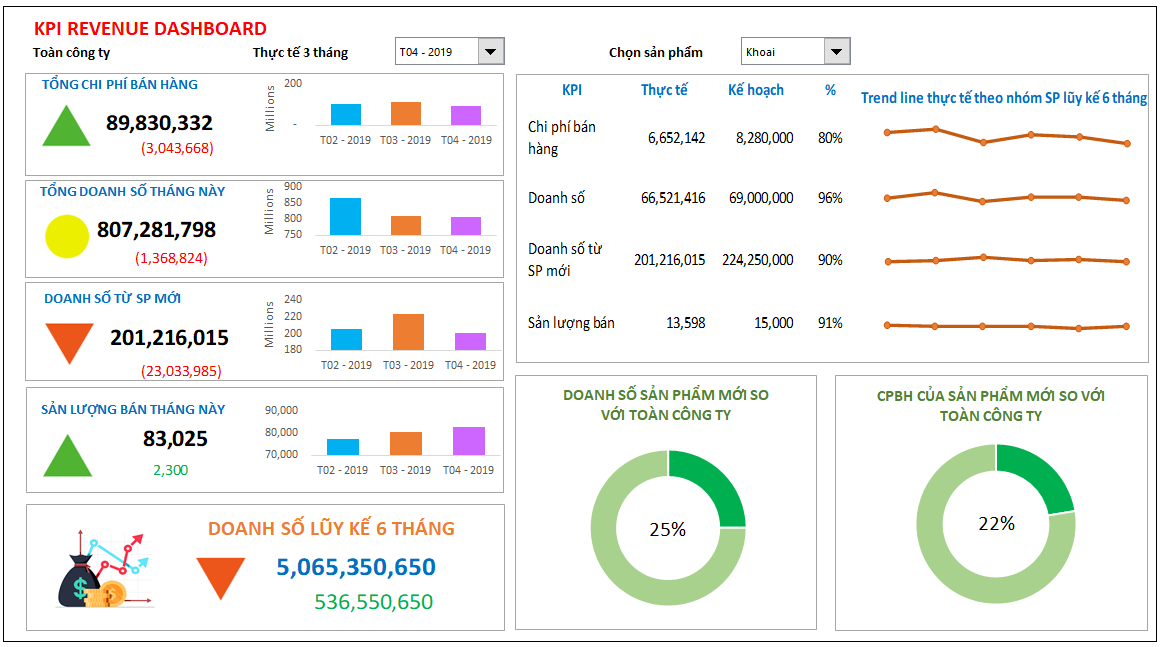Click orange down triangle for new product revenue
This screenshot has height=647, width=1161.
click(70, 341)
